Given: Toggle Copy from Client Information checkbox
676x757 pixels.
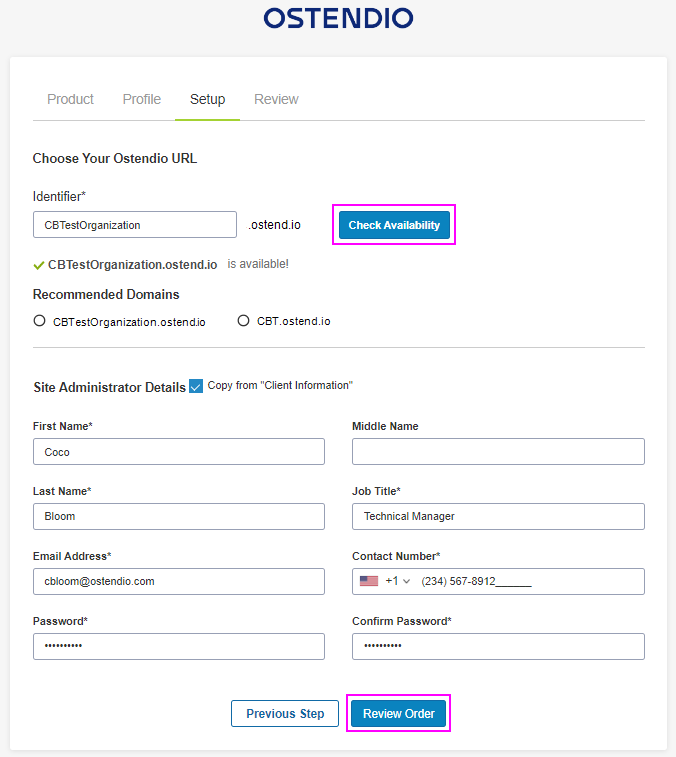Looking at the screenshot, I should click(196, 386).
